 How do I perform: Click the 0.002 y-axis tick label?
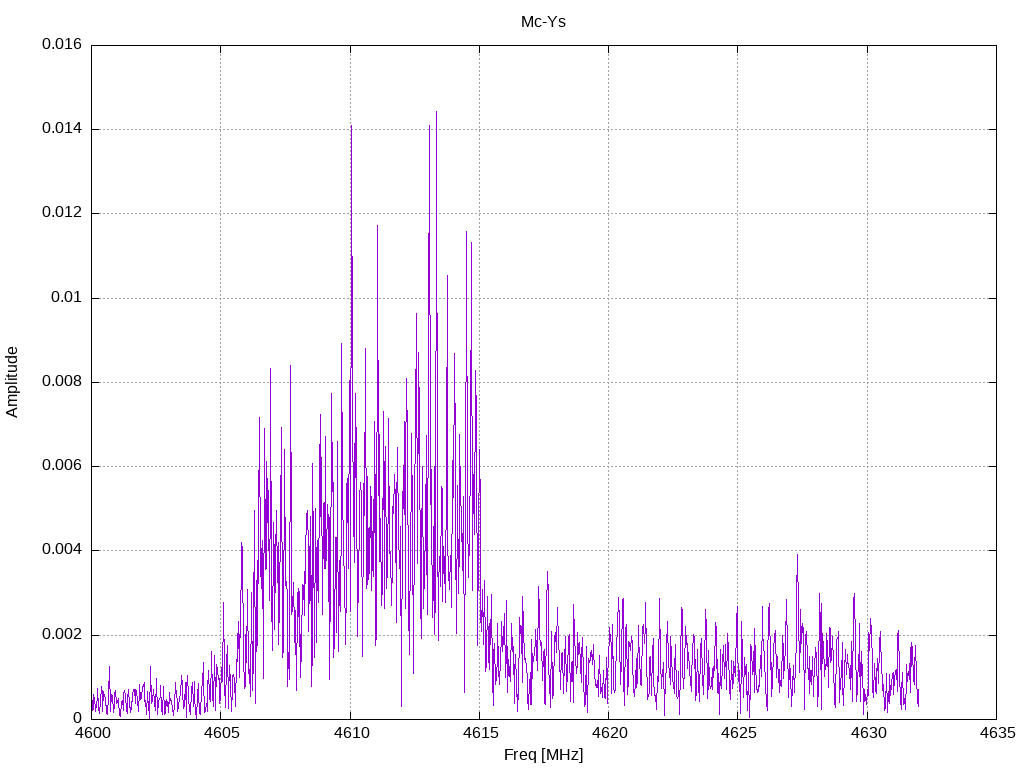tap(62, 635)
